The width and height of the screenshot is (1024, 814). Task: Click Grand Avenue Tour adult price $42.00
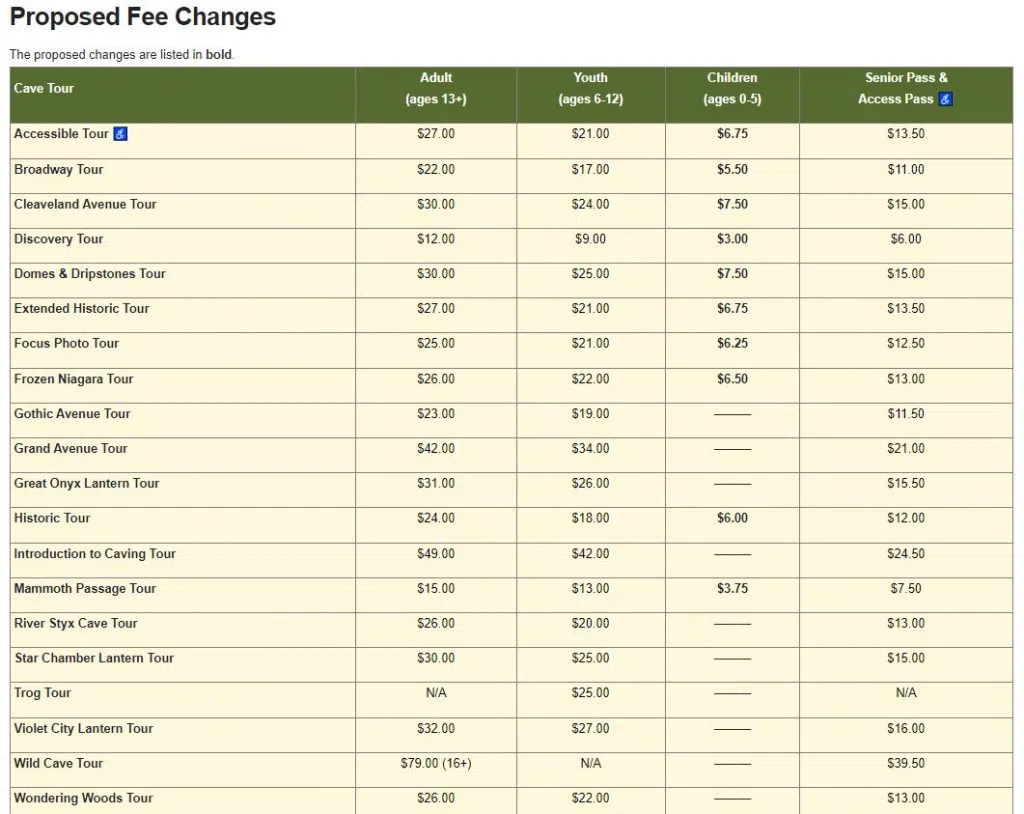[436, 448]
